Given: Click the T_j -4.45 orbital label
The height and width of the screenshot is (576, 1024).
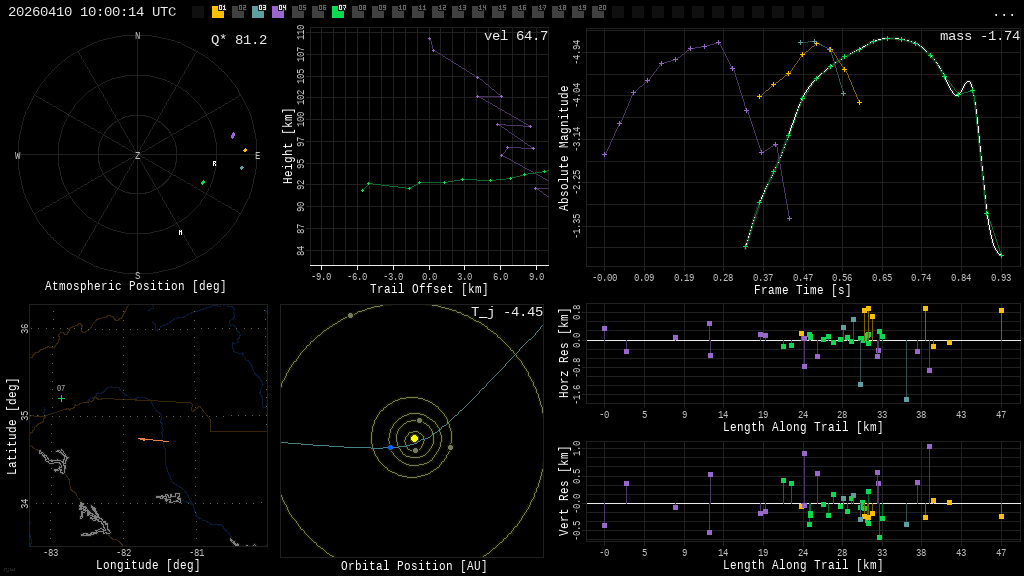Looking at the screenshot, I should [x=507, y=312].
